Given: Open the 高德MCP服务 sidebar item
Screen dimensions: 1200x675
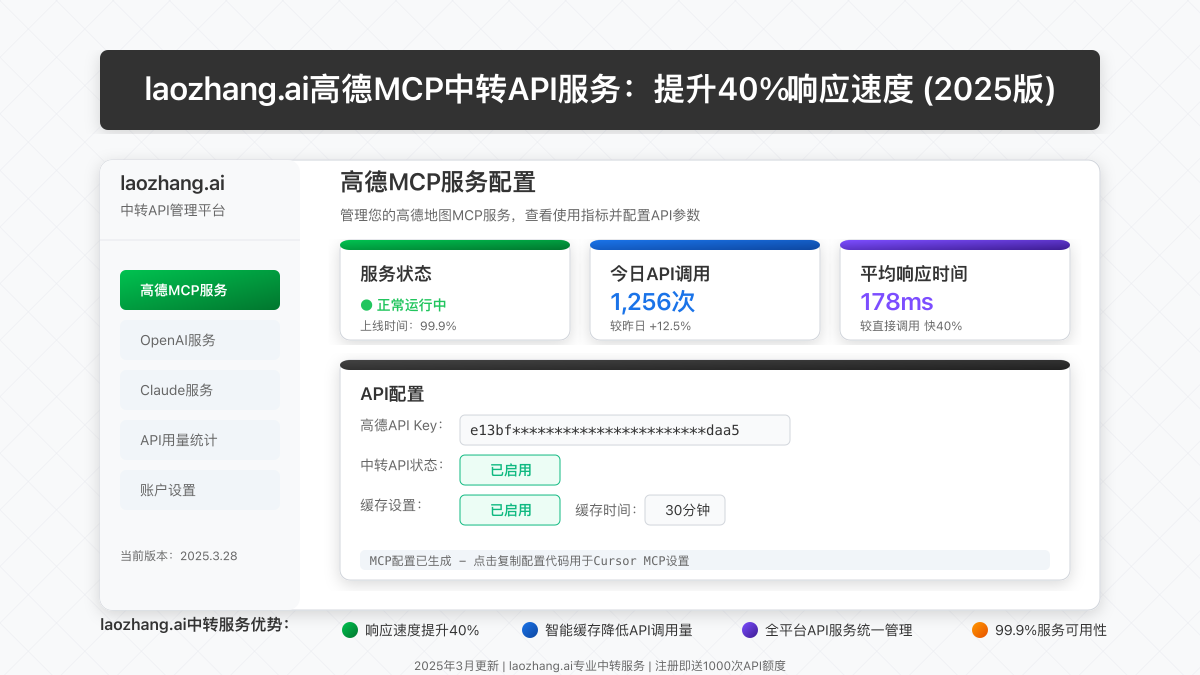Looking at the screenshot, I should pos(200,290).
